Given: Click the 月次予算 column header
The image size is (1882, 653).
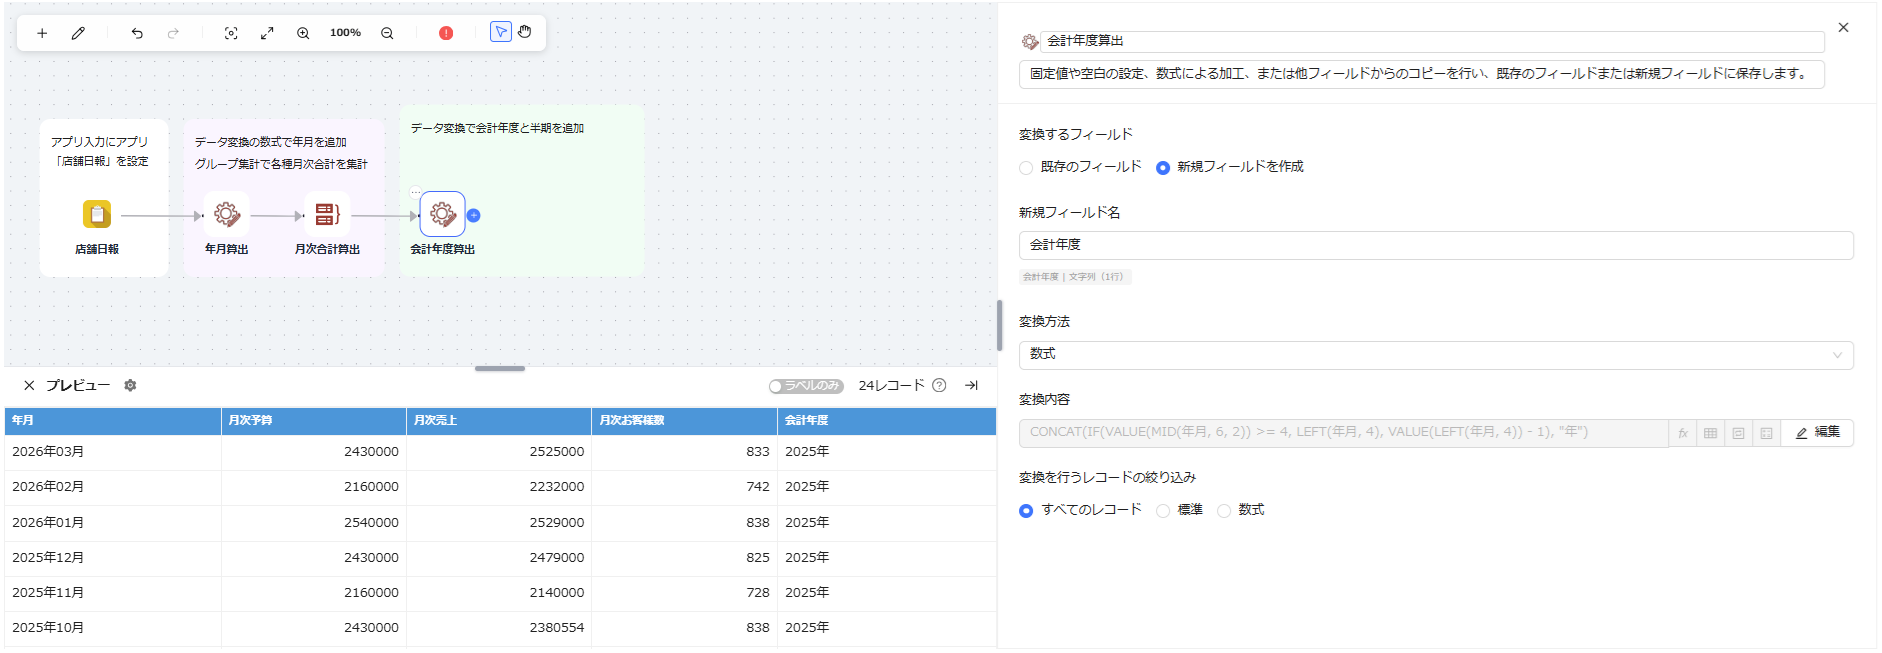Looking at the screenshot, I should click(x=314, y=421).
